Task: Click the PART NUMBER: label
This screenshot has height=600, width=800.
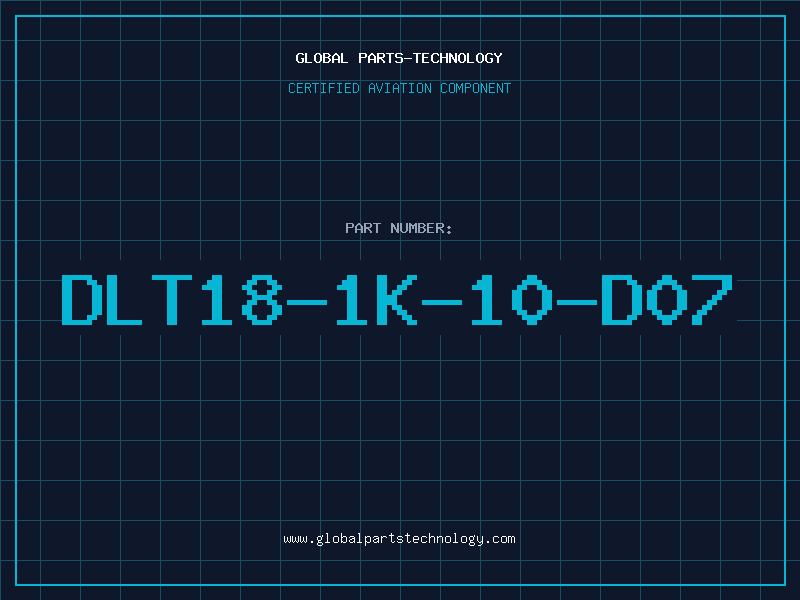Action: [398, 228]
